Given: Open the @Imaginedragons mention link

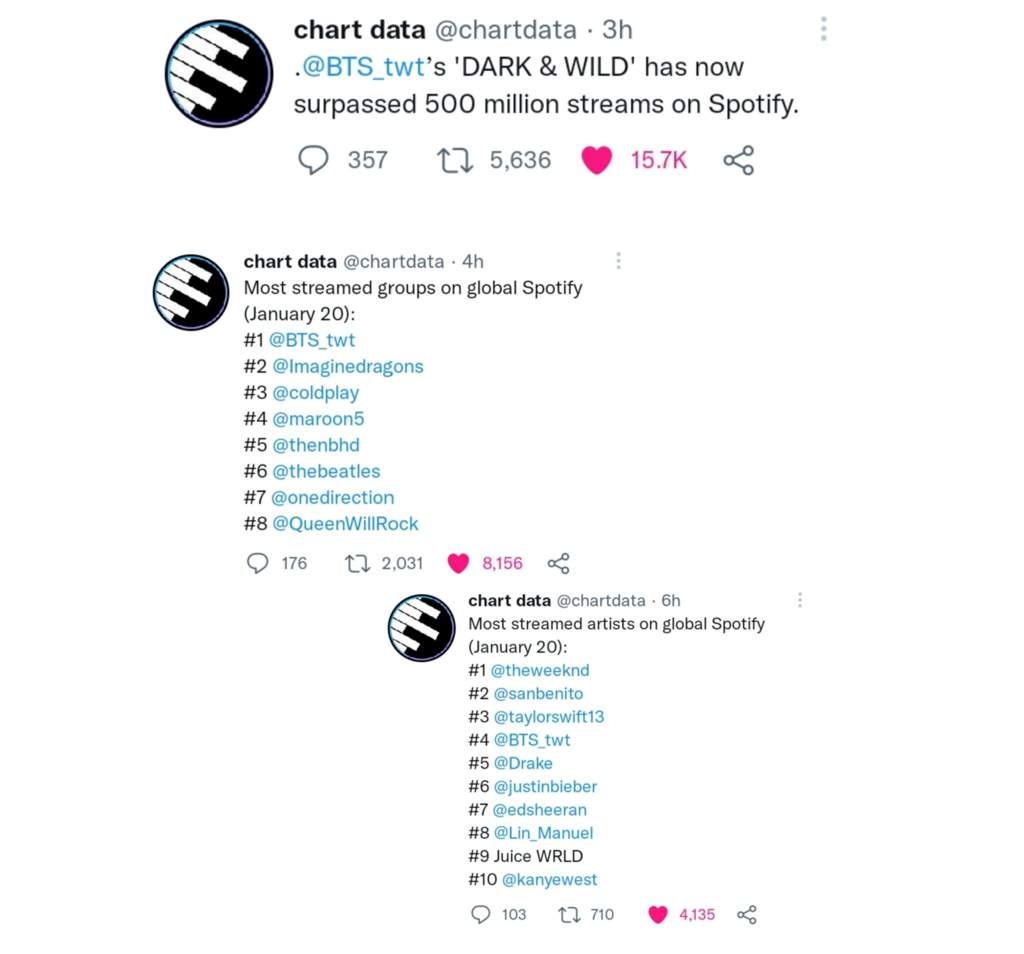Looking at the screenshot, I should pos(347,366).
